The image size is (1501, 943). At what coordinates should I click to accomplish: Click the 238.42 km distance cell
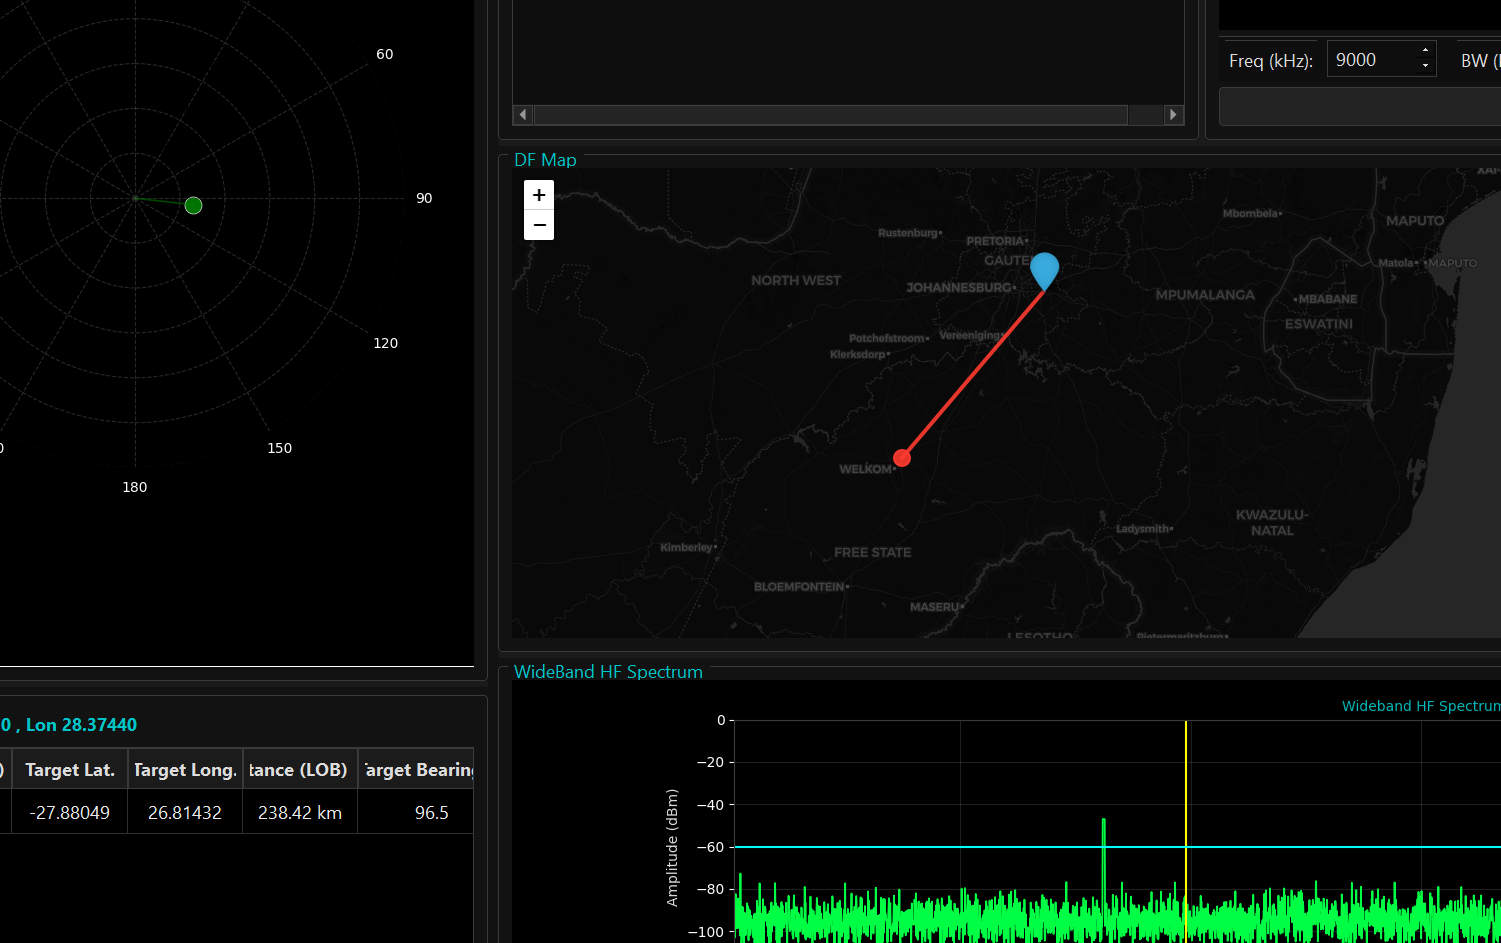(299, 812)
